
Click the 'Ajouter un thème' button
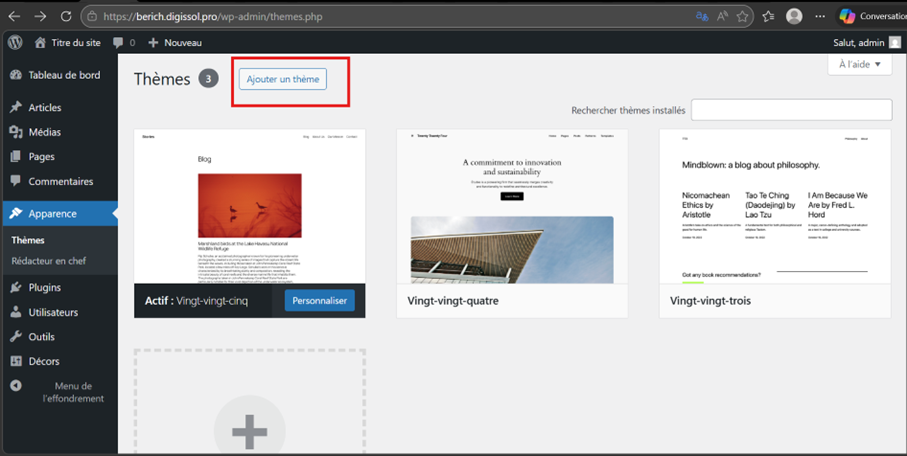click(x=283, y=79)
